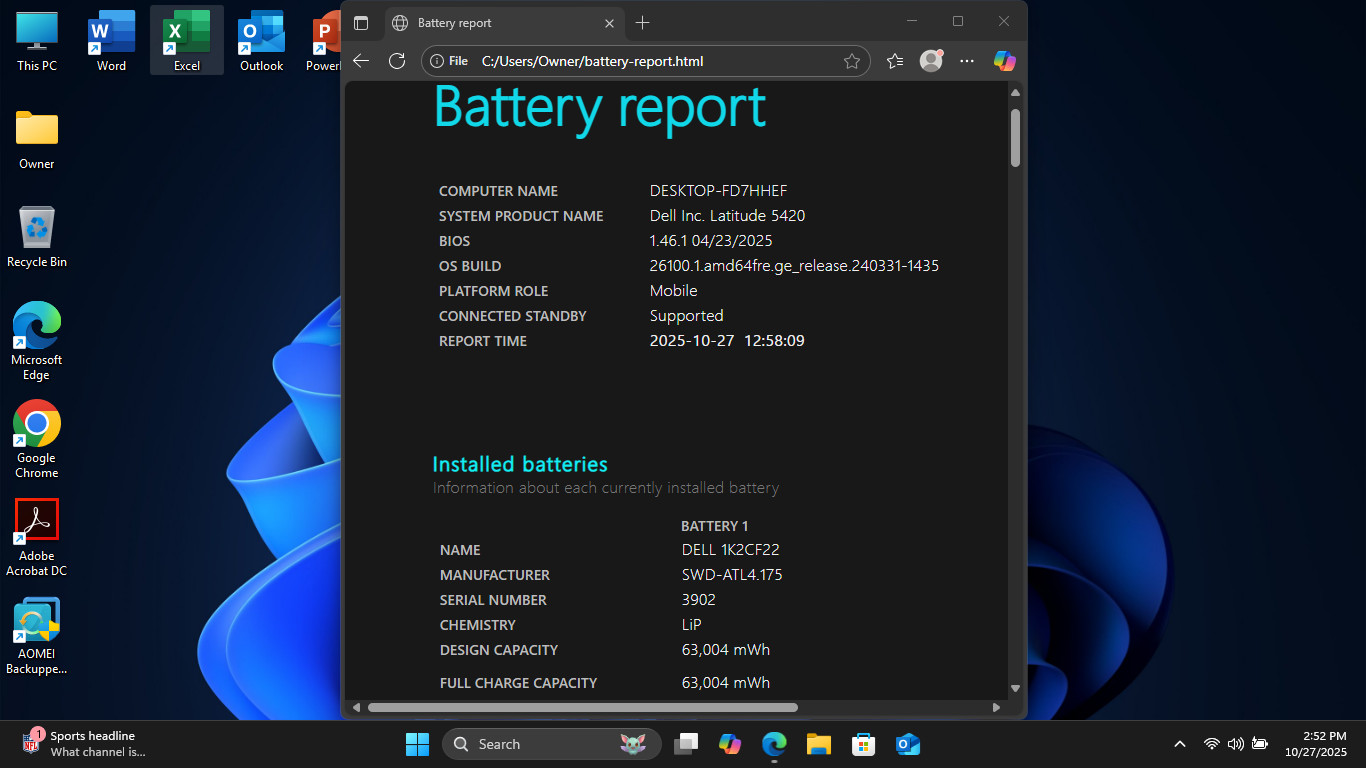Select the Battery report tab
The image size is (1366, 768).
(x=504, y=22)
